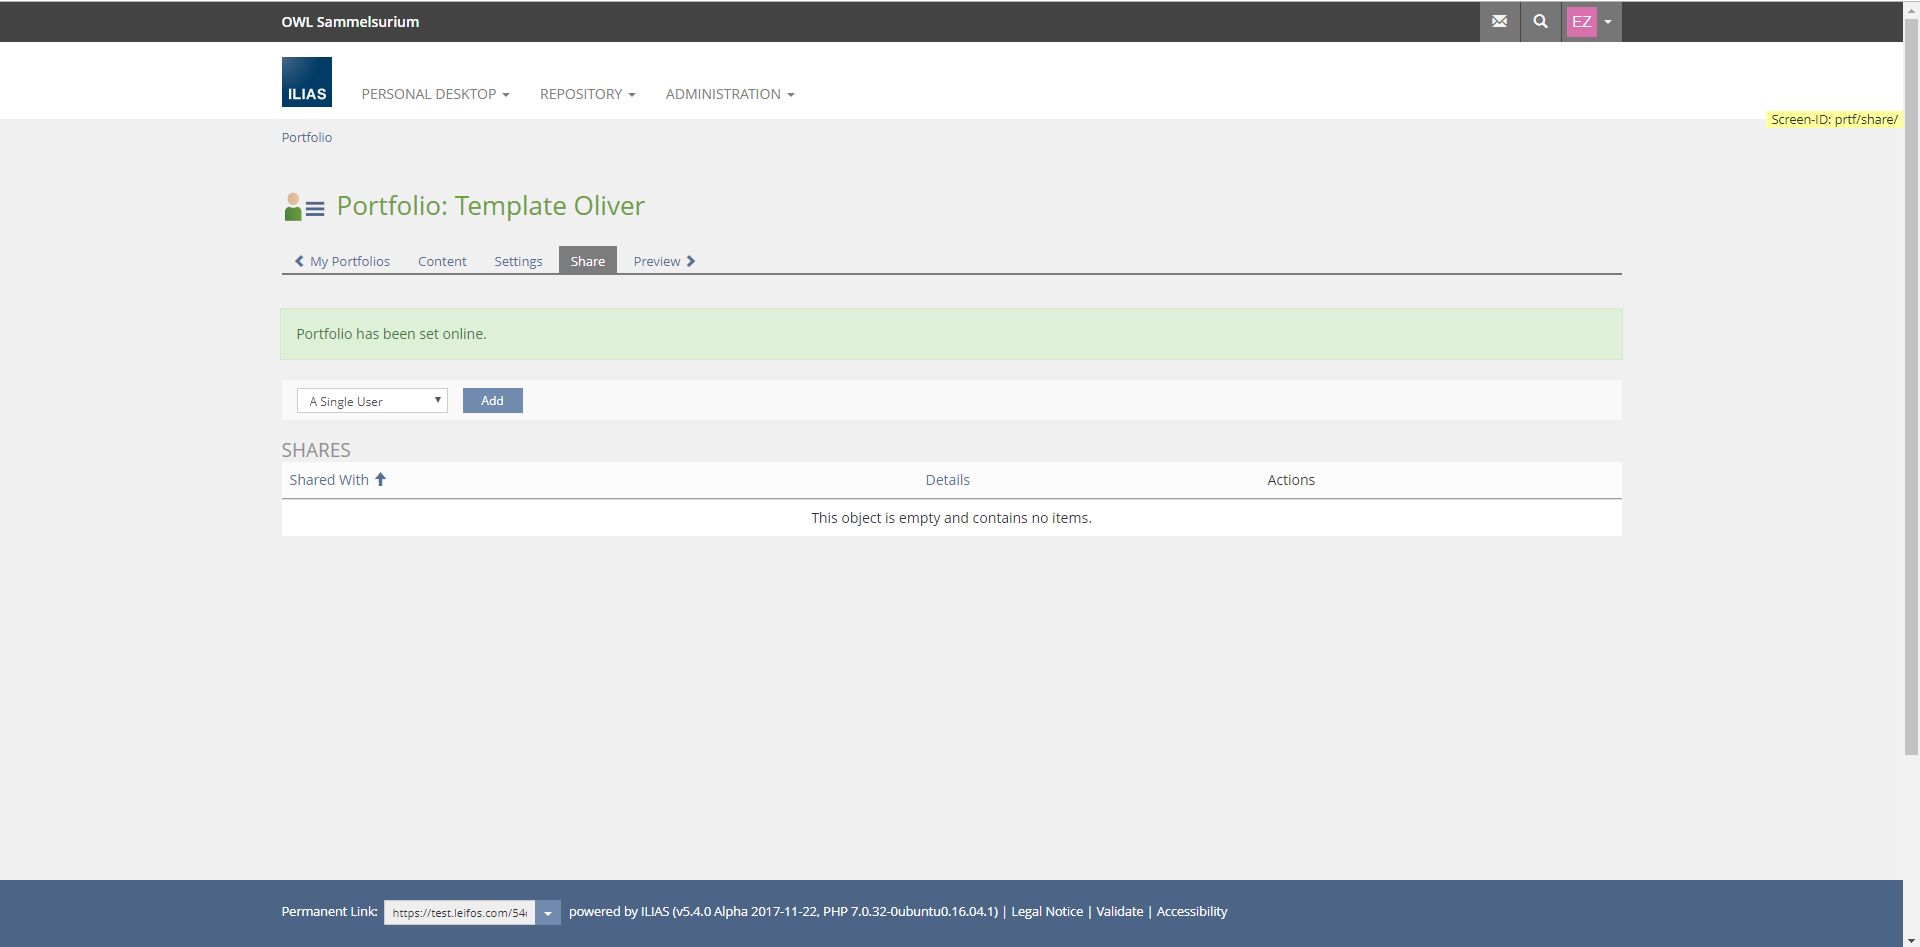Open the mail envelope icon

point(1499,21)
